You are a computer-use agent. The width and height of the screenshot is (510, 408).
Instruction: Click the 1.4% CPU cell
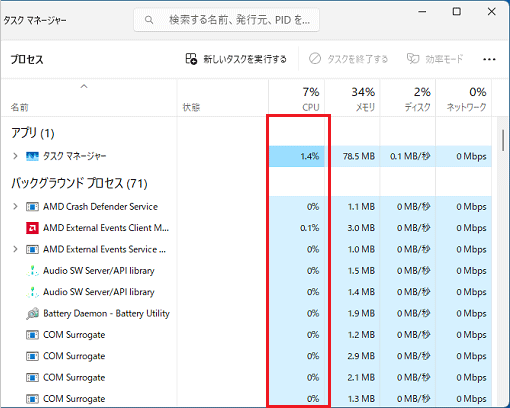[x=297, y=156]
